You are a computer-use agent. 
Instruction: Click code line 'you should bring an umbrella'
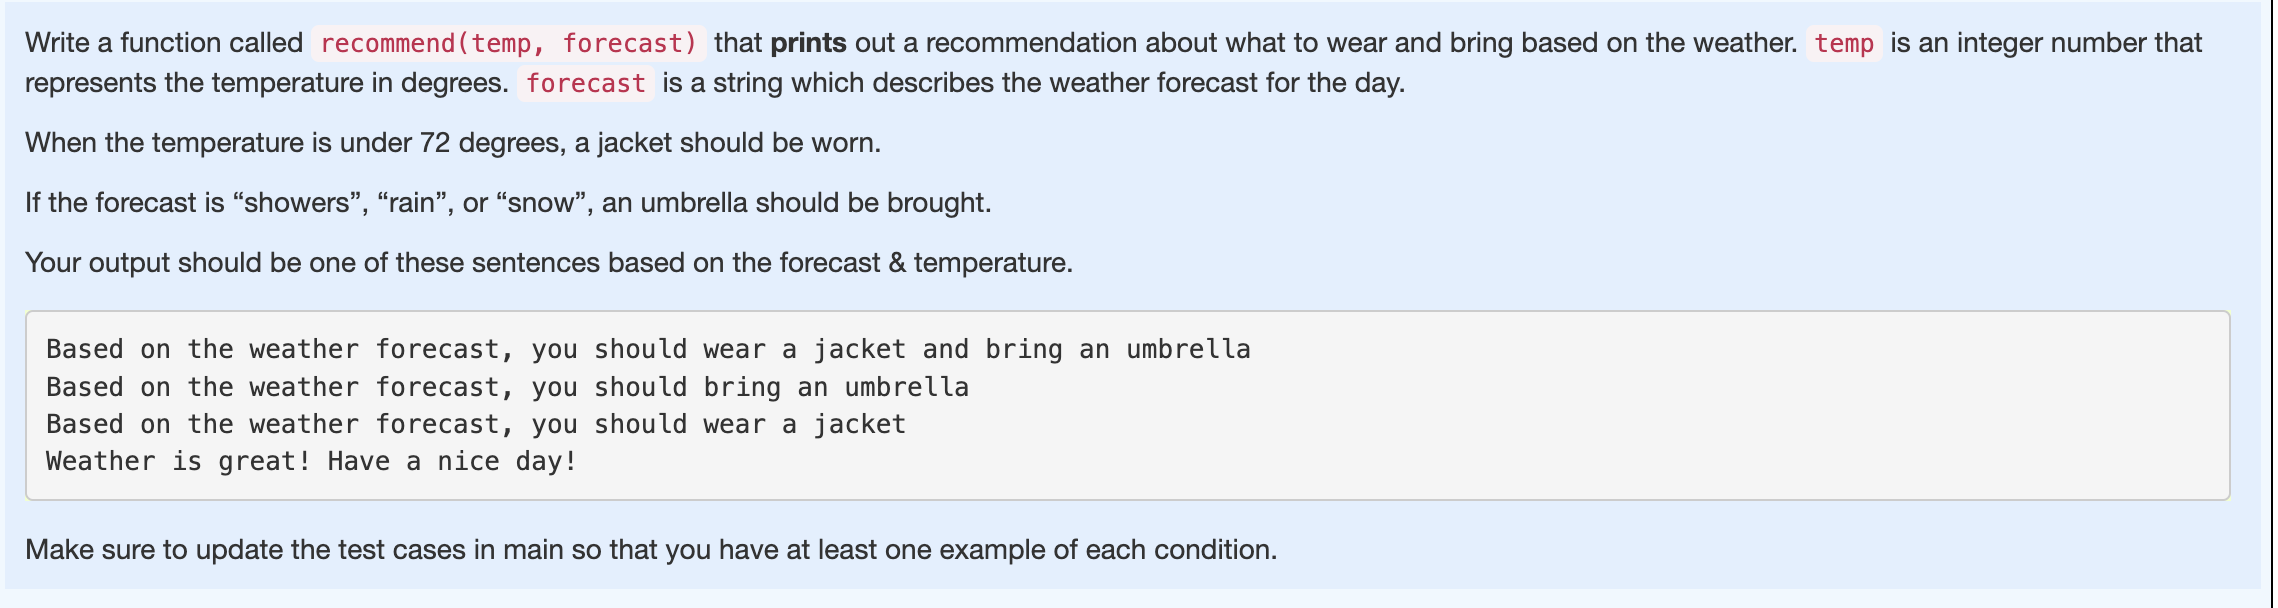point(507,387)
